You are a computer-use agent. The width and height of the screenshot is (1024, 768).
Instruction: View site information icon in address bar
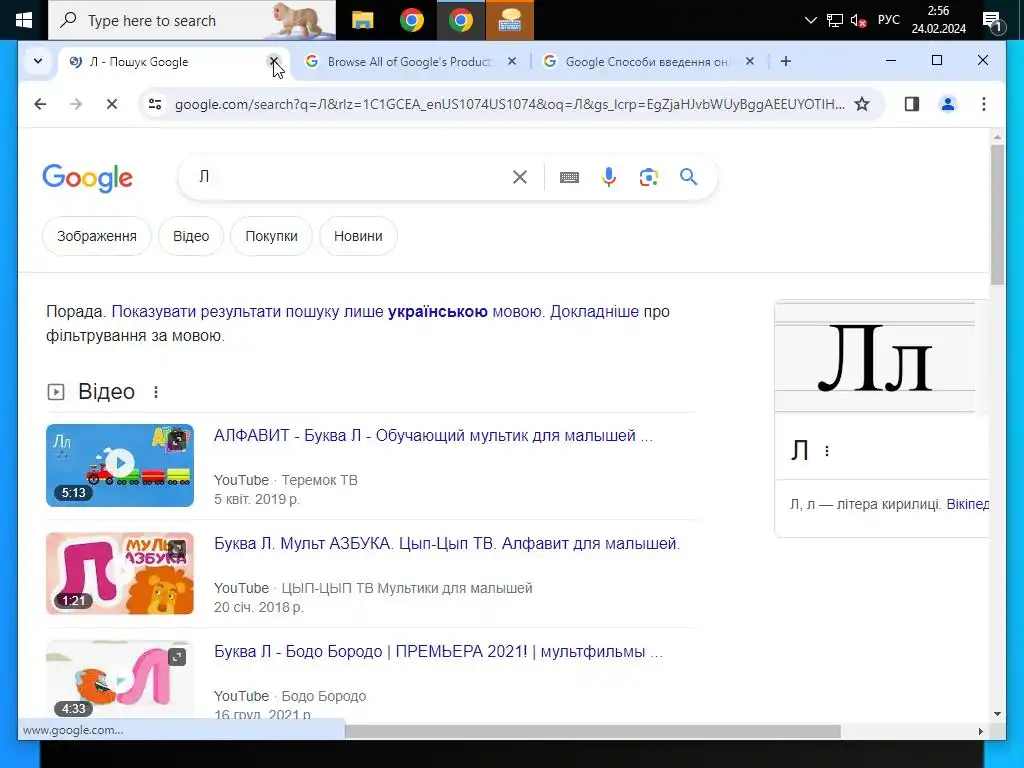point(155,104)
